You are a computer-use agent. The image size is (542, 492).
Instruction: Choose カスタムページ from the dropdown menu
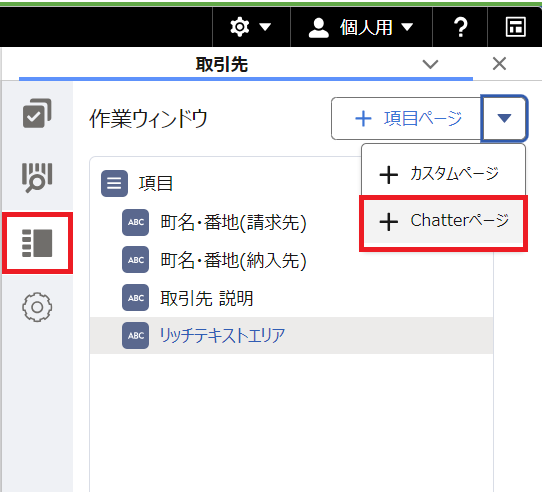443,174
